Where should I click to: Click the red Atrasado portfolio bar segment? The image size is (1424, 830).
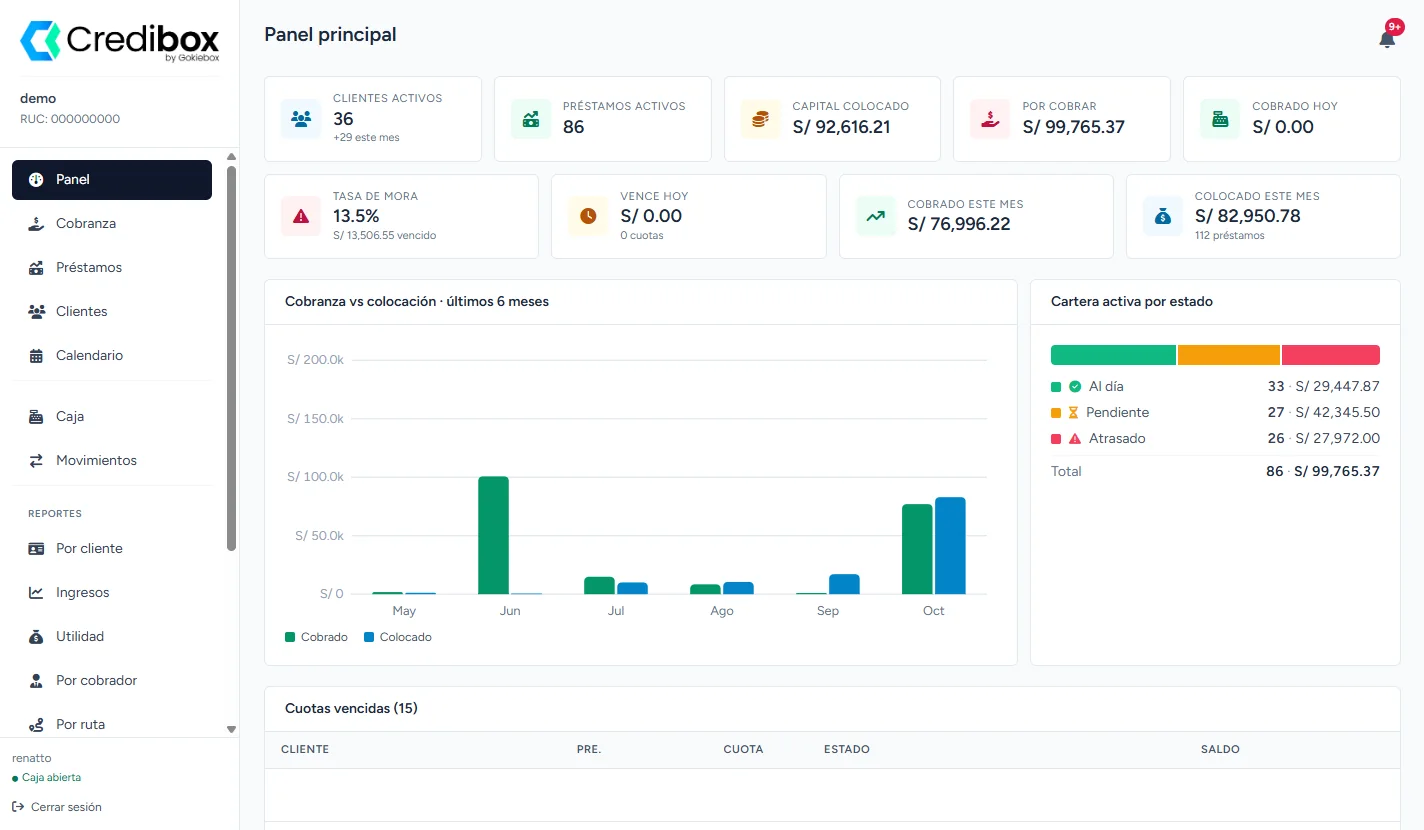[x=1331, y=355]
